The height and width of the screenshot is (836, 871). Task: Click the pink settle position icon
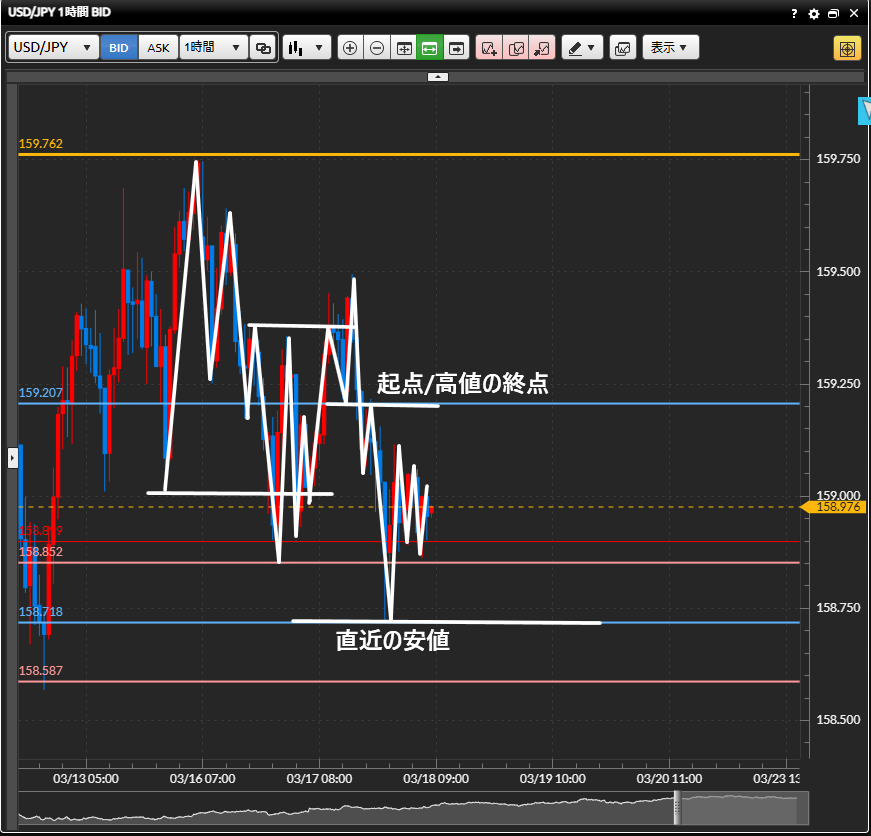pyautogui.click(x=542, y=47)
